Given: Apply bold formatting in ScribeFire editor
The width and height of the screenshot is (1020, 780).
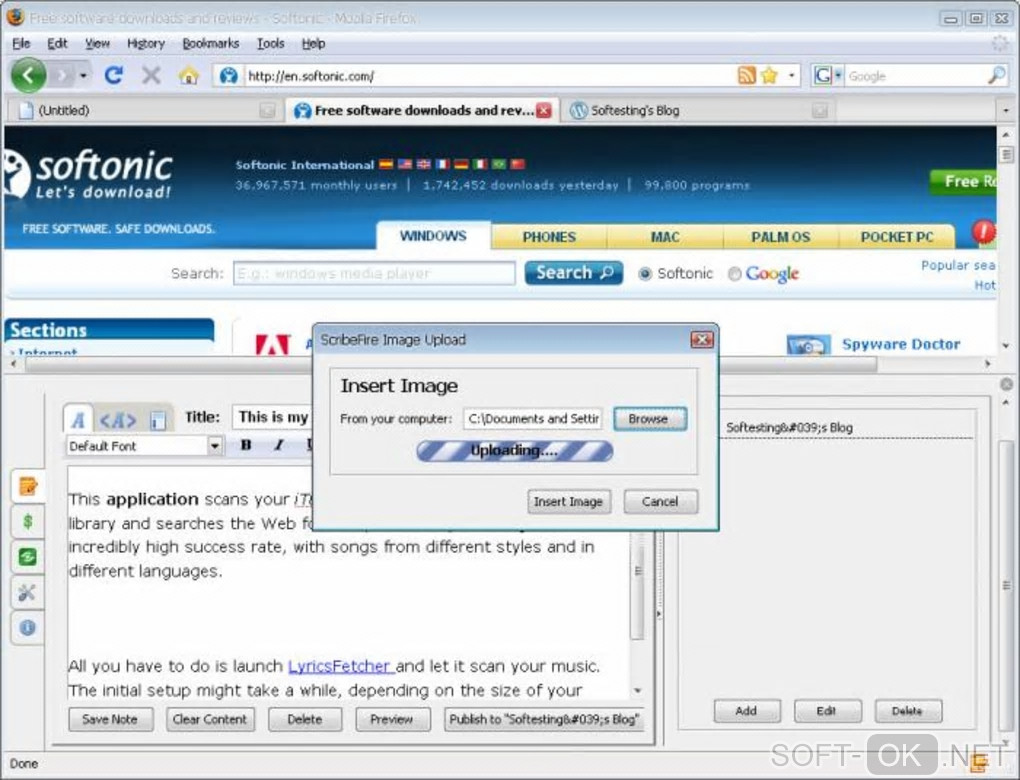Looking at the screenshot, I should coord(245,445).
